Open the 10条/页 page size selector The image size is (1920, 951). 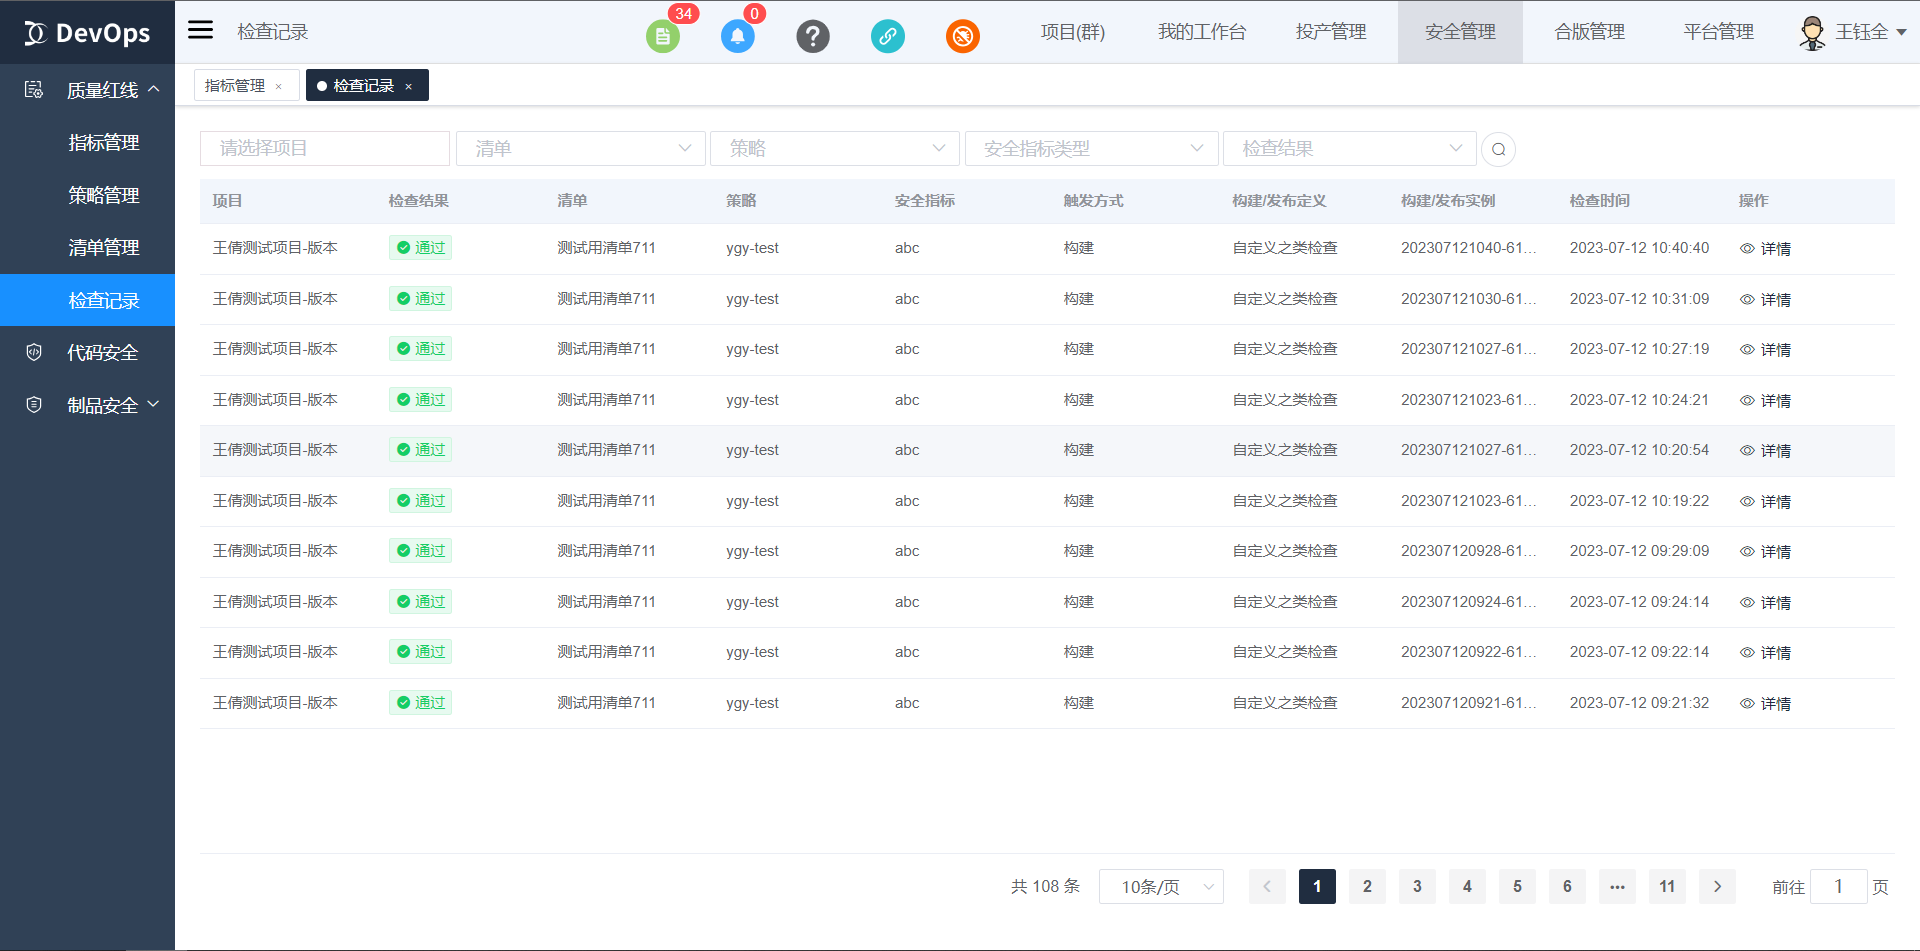pos(1160,886)
